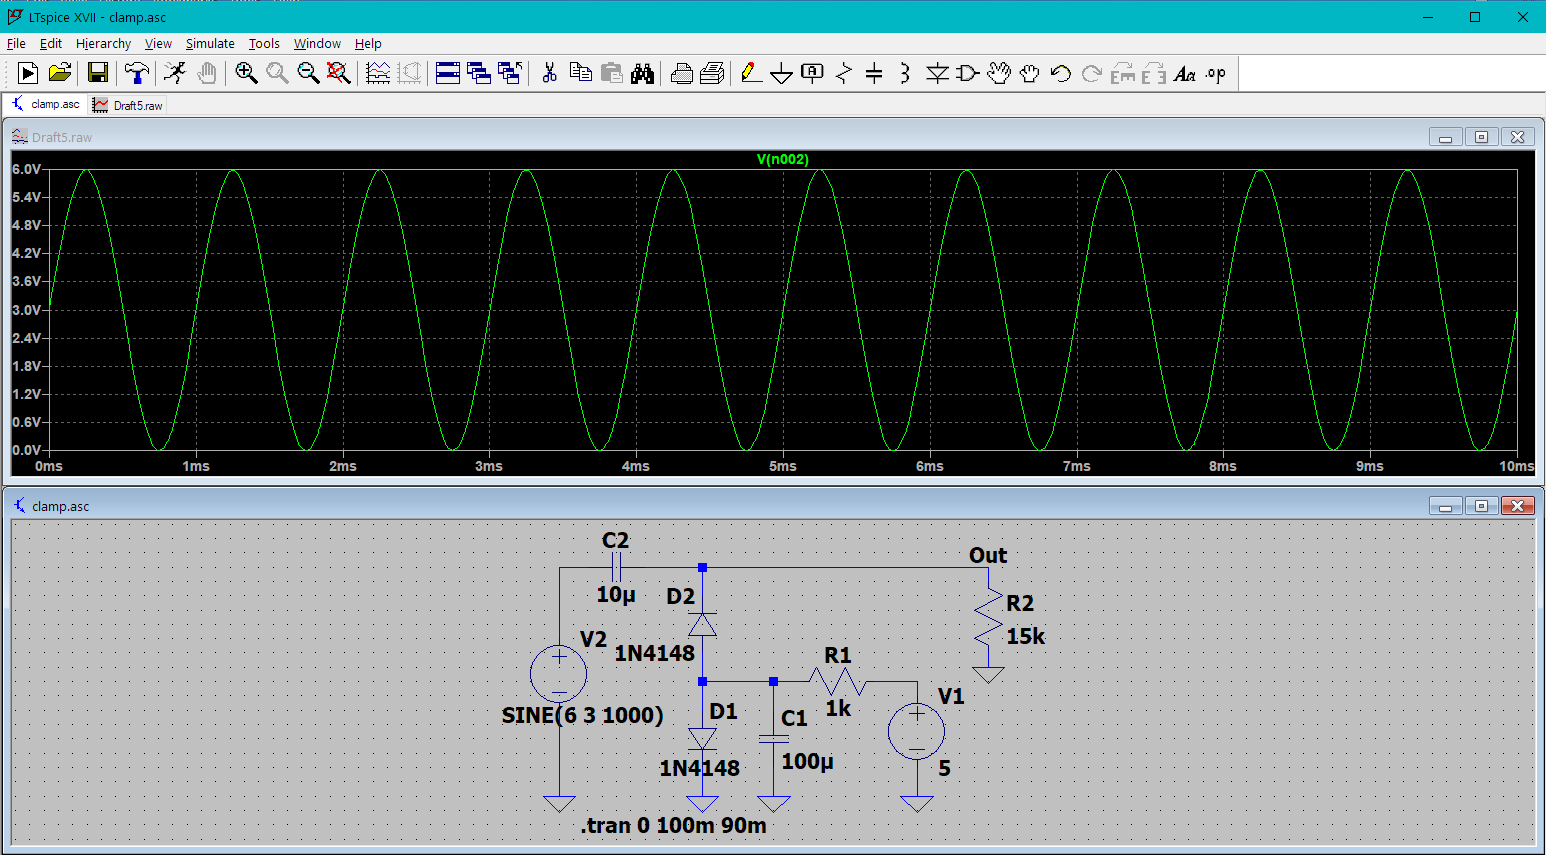The image size is (1546, 855).
Task: Select the Diode placement tool
Action: coord(937,73)
